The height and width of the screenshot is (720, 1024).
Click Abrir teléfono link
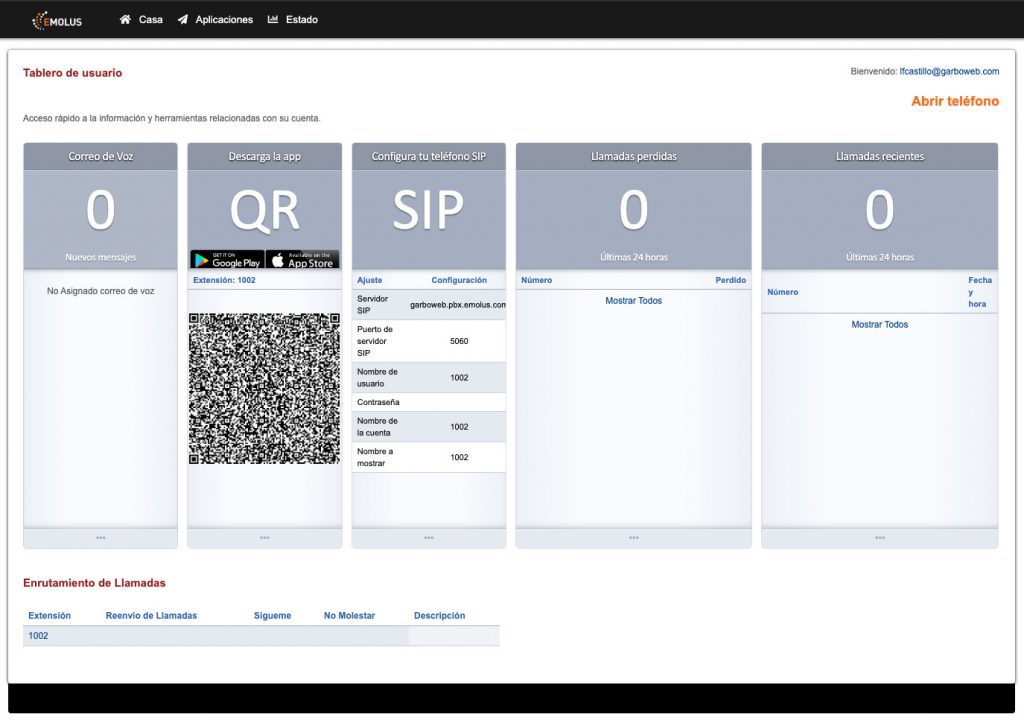click(x=955, y=101)
